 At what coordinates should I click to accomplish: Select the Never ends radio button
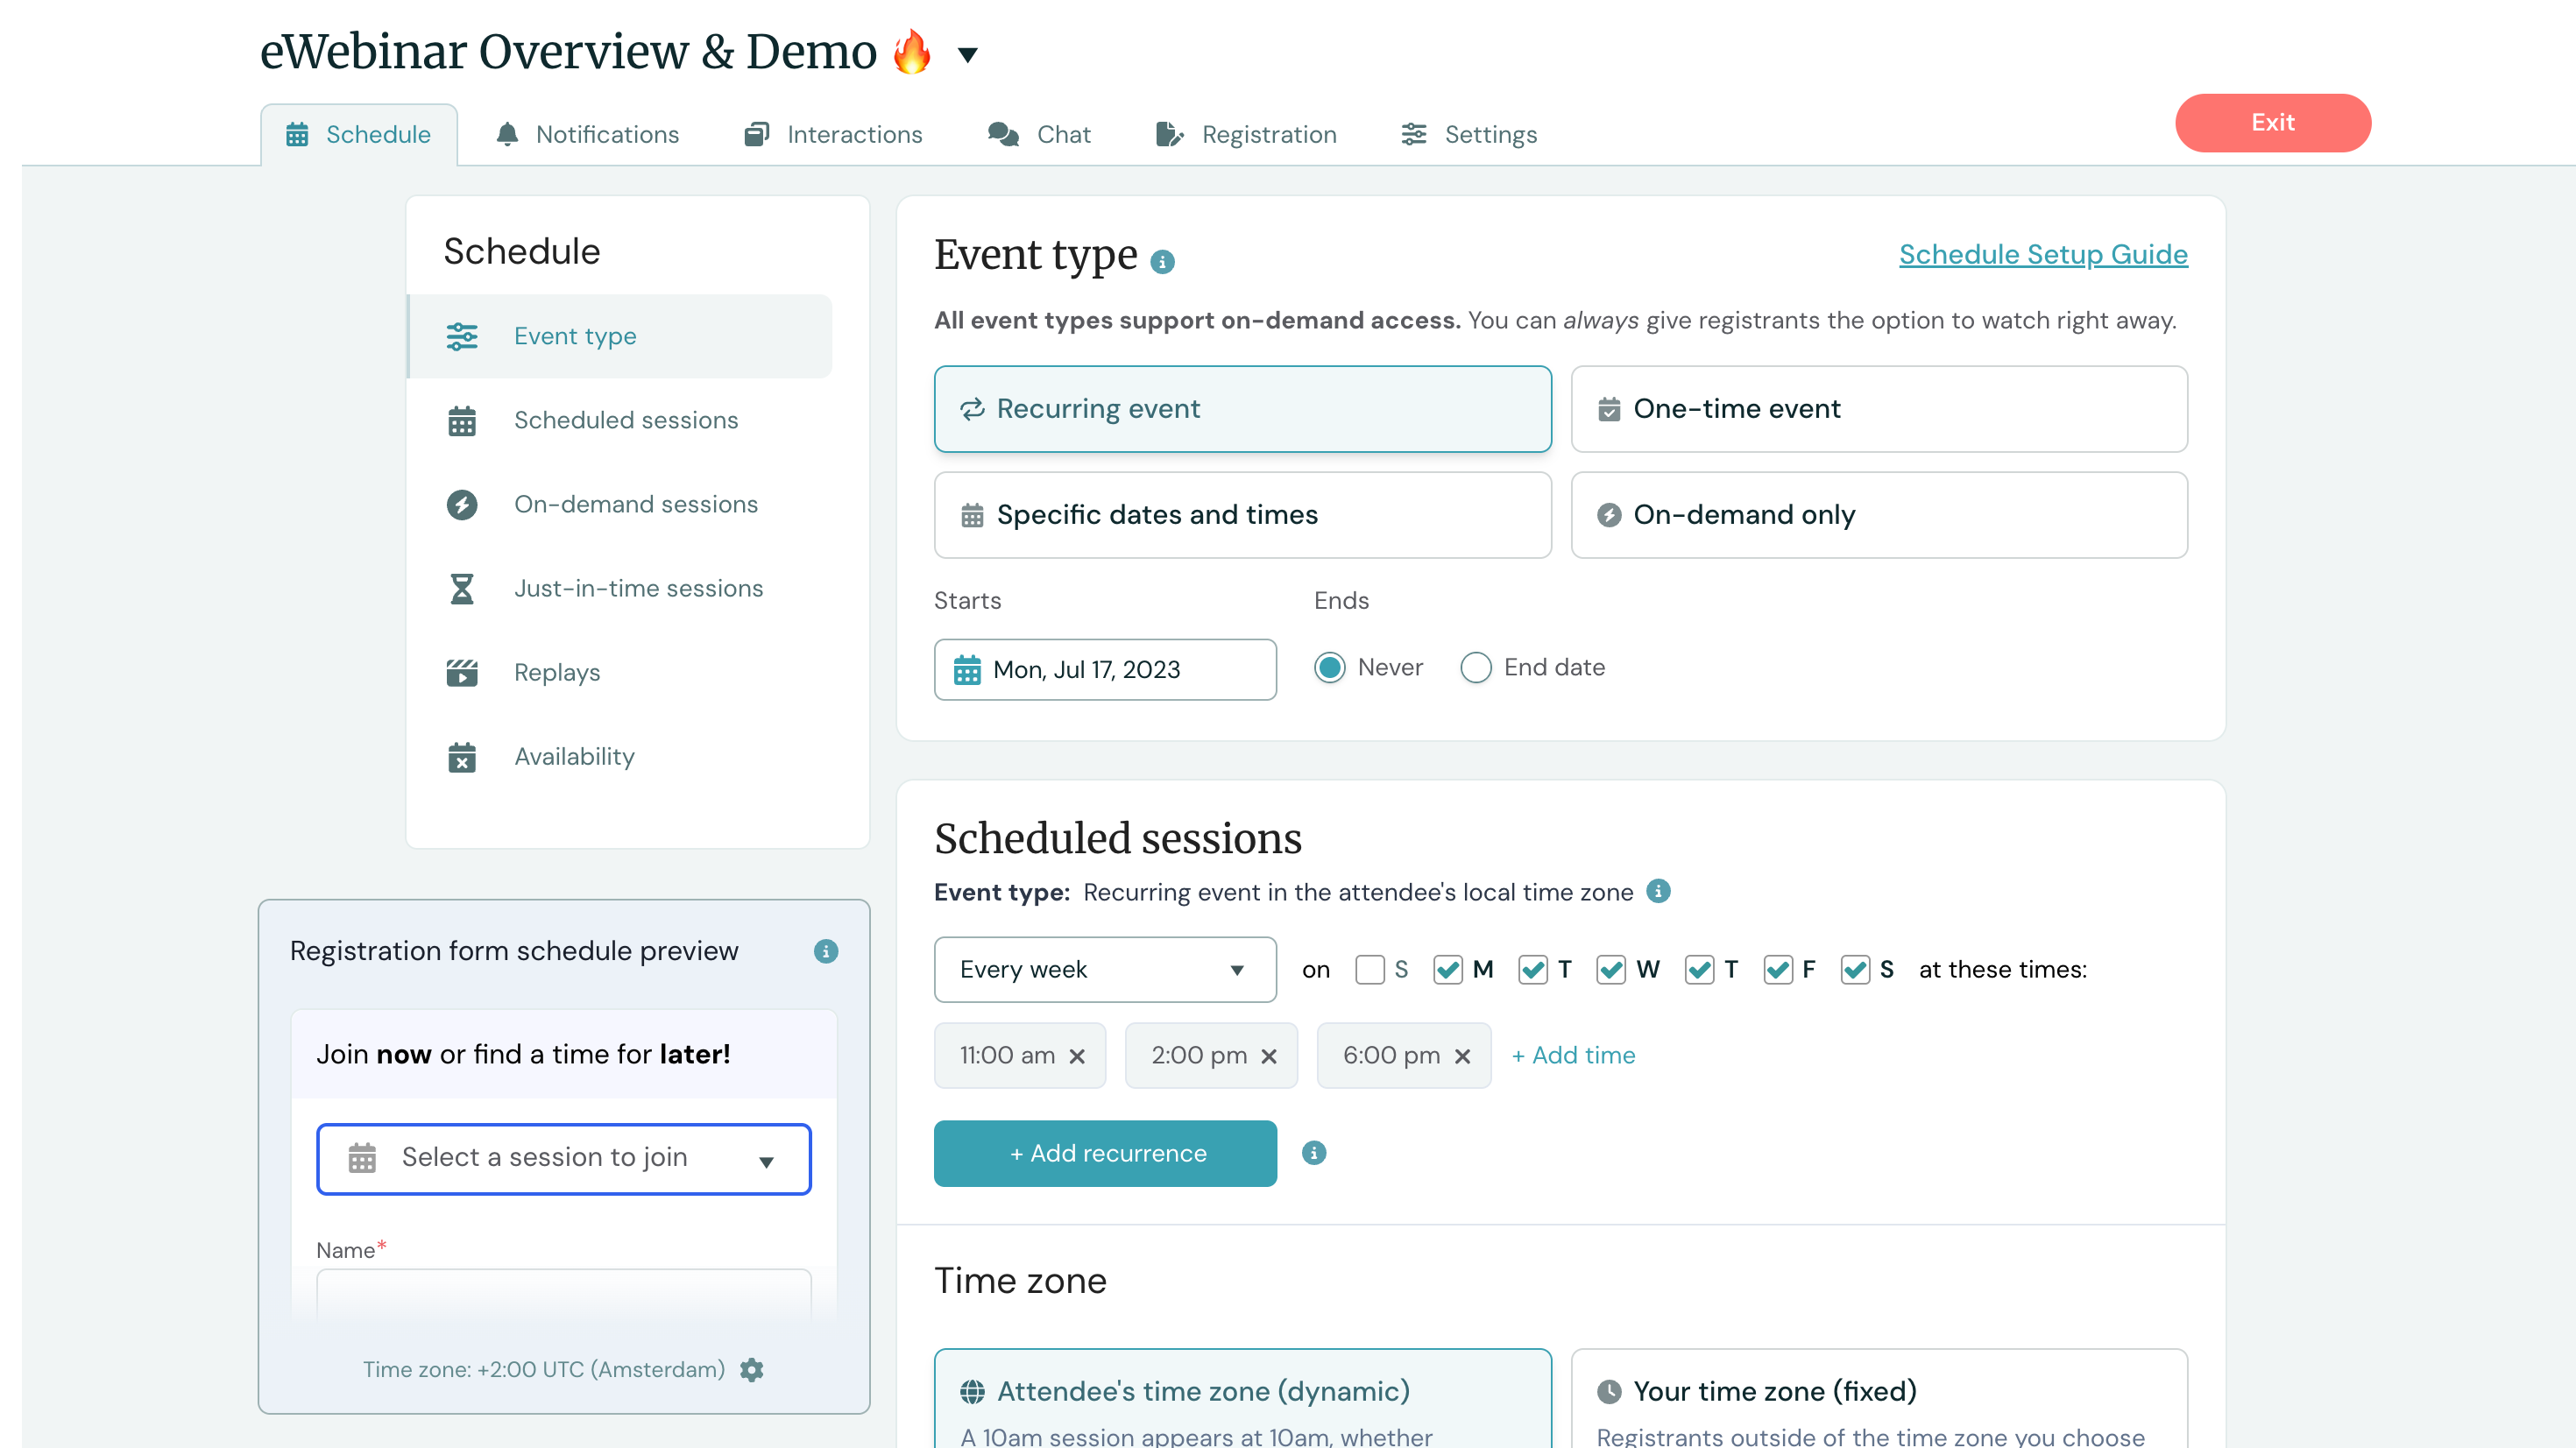1330,667
